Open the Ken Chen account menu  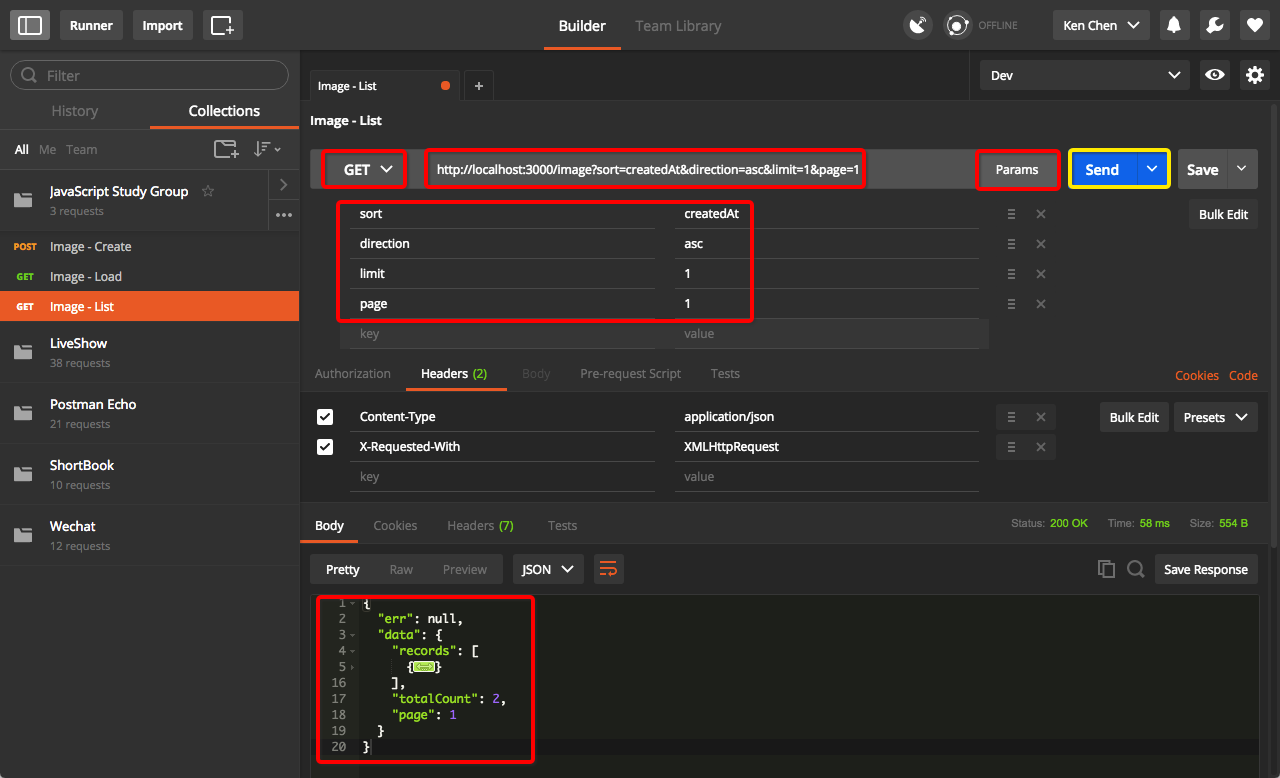(x=1101, y=25)
